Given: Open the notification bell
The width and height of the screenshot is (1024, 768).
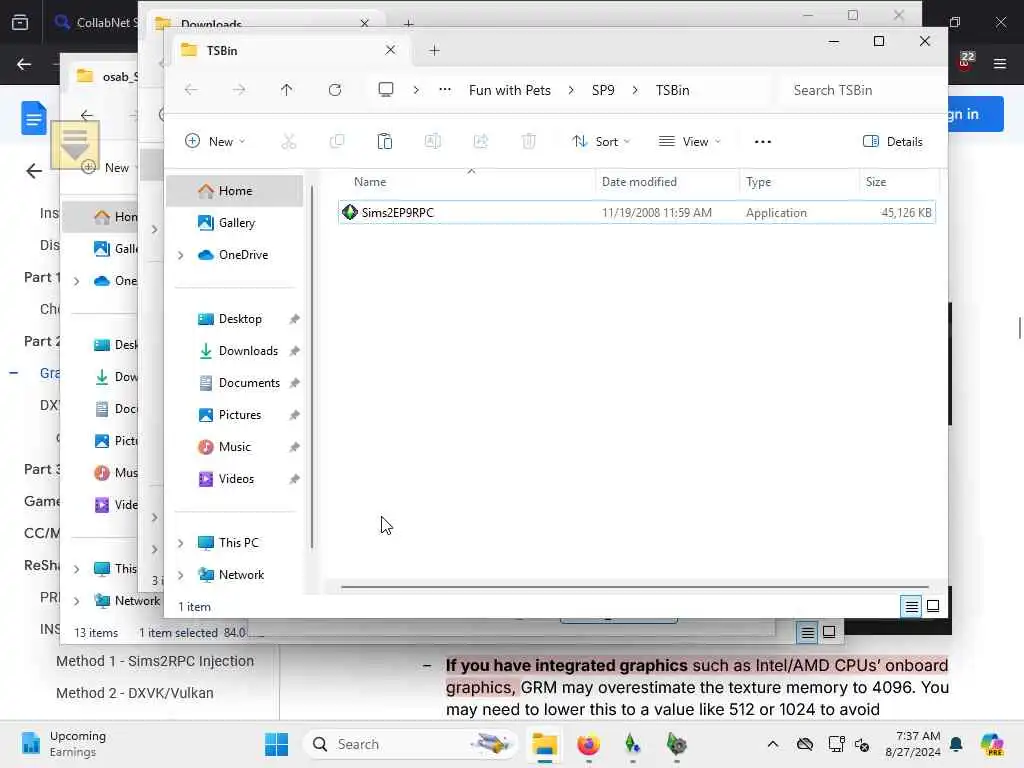Looking at the screenshot, I should [956, 744].
